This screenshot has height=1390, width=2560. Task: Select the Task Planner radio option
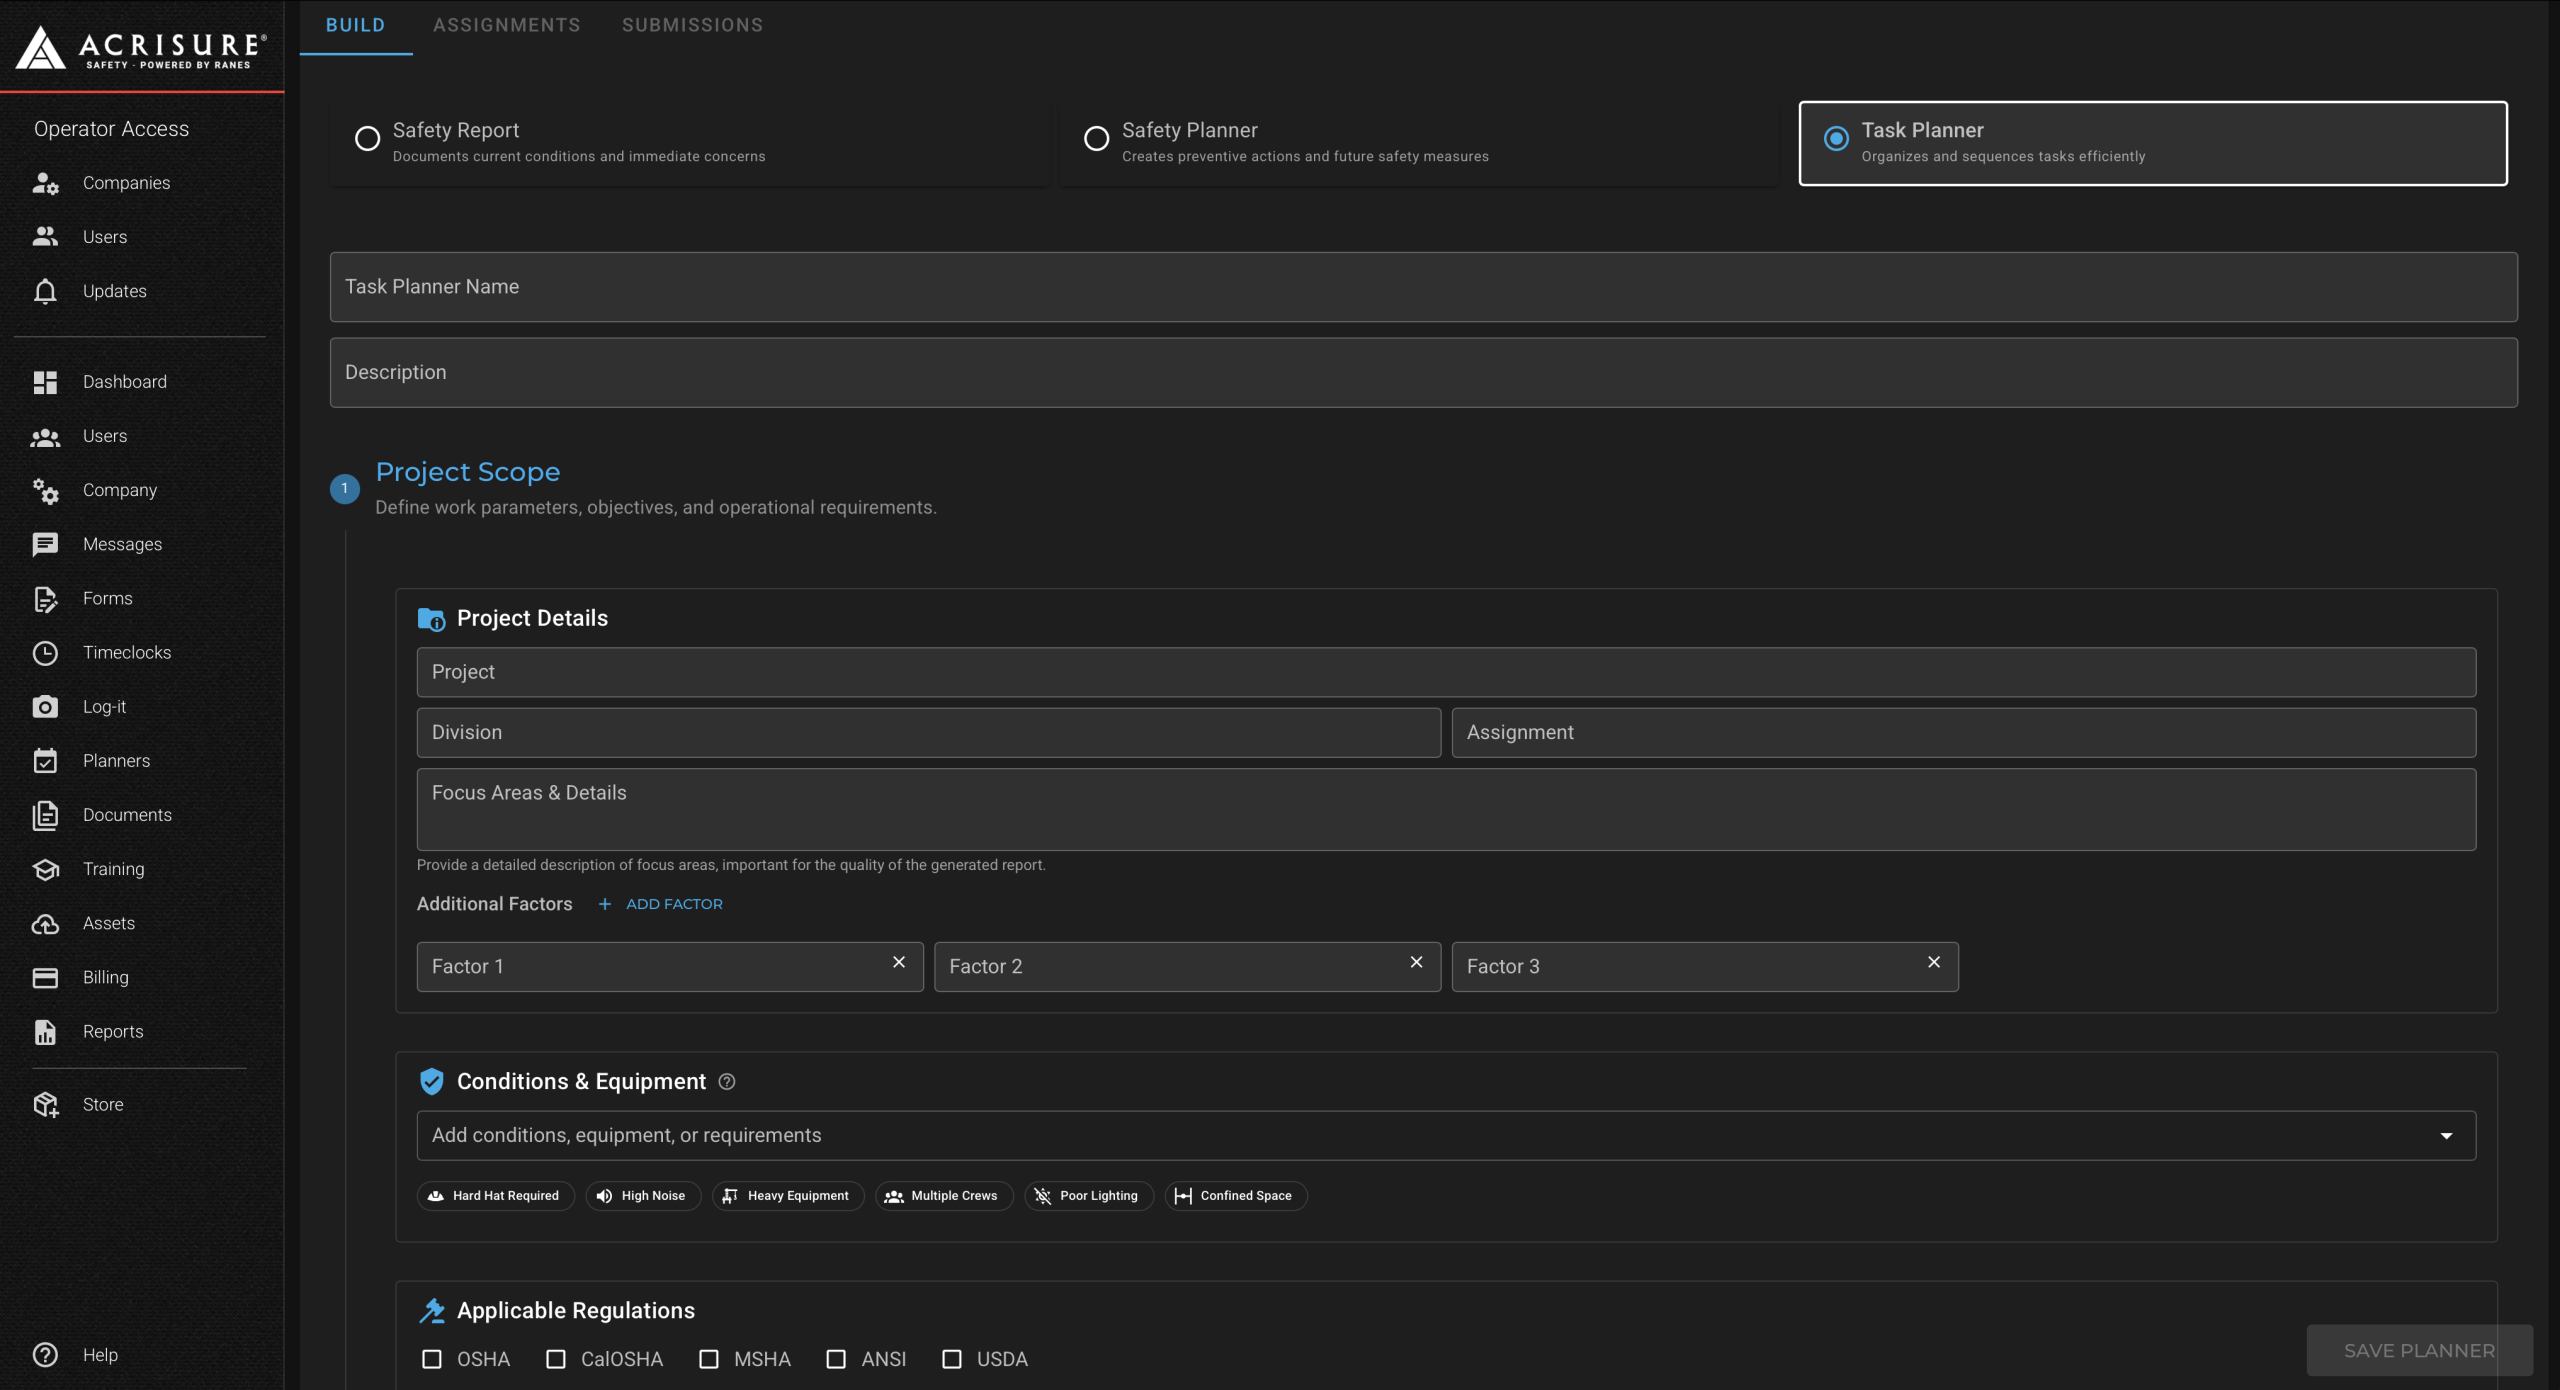[1836, 138]
